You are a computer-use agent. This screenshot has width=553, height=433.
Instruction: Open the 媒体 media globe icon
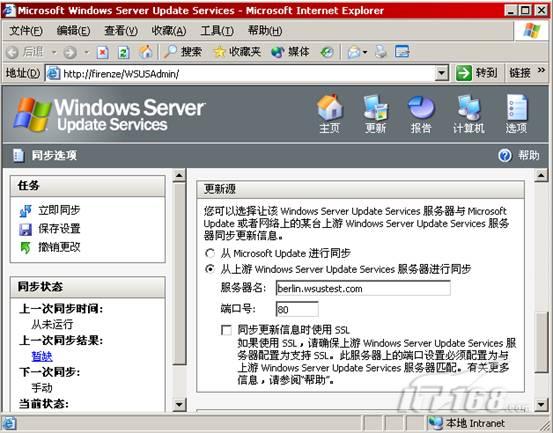coord(278,53)
